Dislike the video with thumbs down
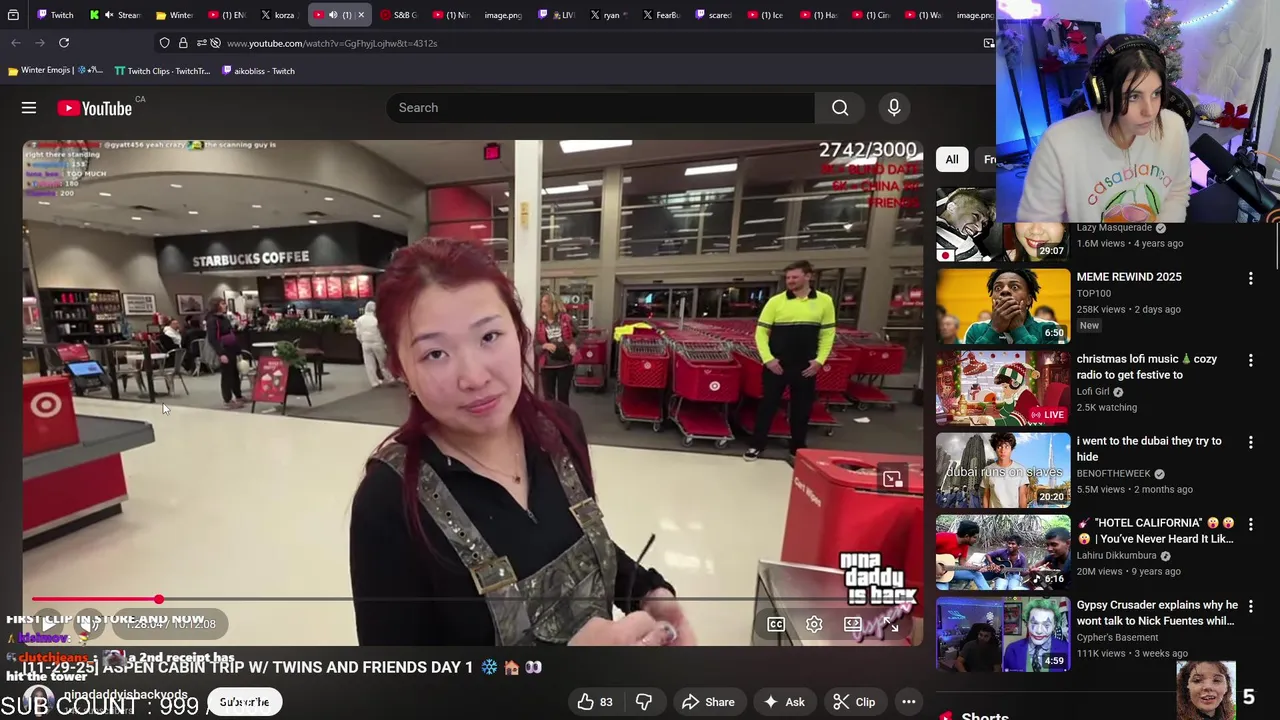The height and width of the screenshot is (720, 1280). (x=644, y=702)
